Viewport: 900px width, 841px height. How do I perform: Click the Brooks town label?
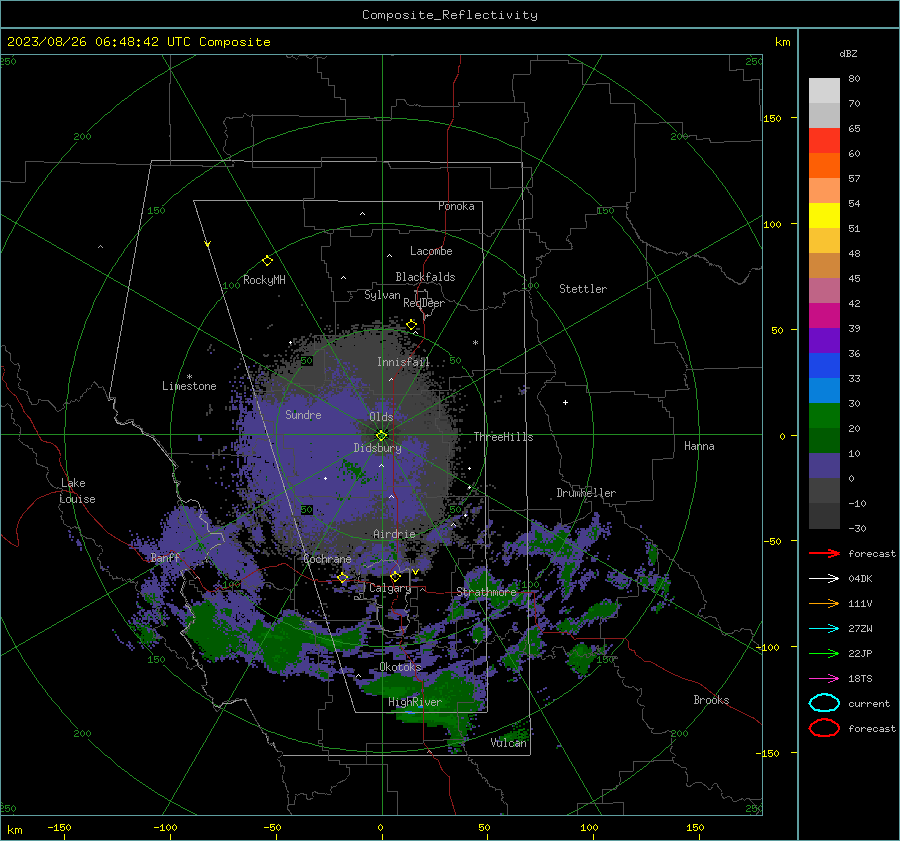711,700
